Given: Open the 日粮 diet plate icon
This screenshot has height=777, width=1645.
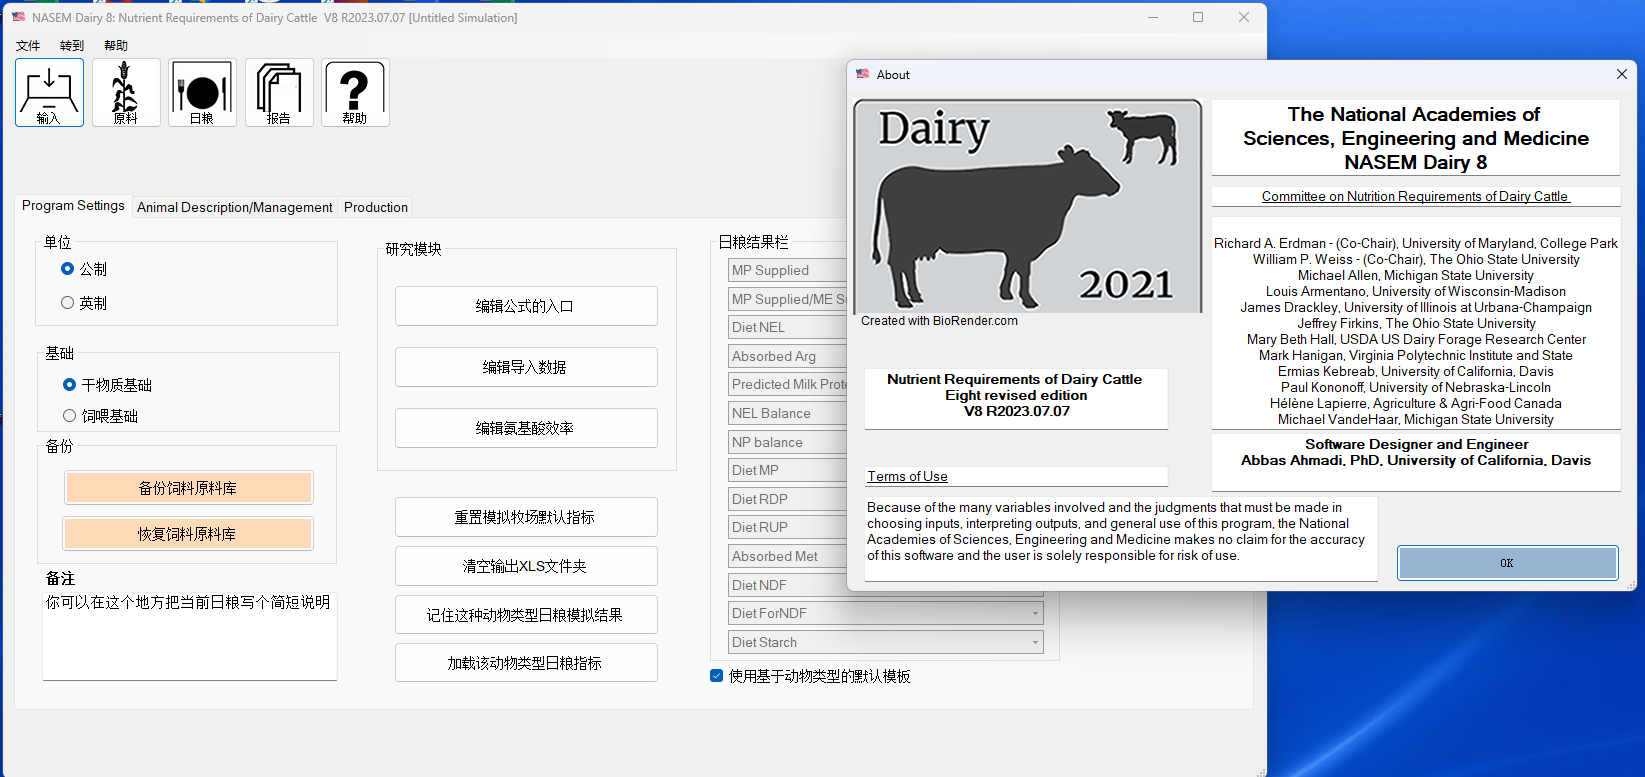Looking at the screenshot, I should point(202,92).
